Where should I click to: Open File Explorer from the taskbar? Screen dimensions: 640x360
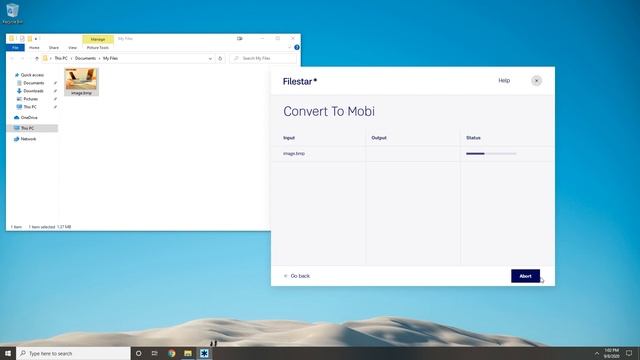[x=188, y=353]
